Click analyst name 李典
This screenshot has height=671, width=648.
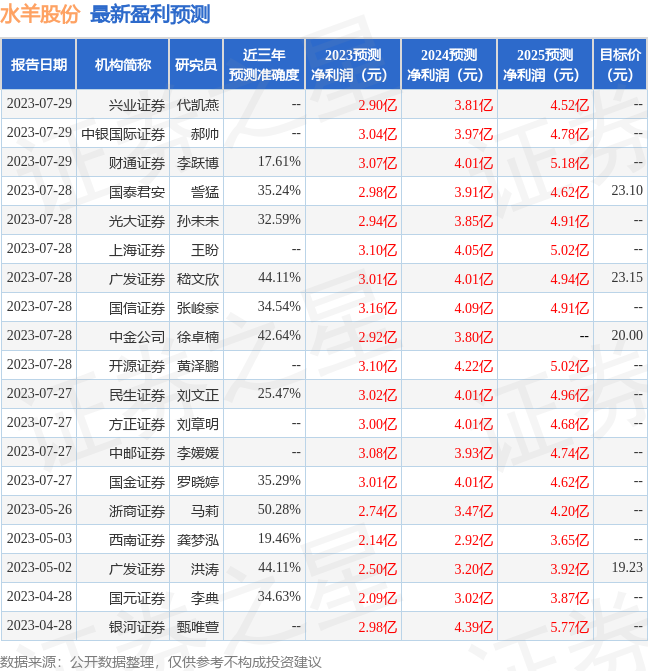click(x=205, y=598)
